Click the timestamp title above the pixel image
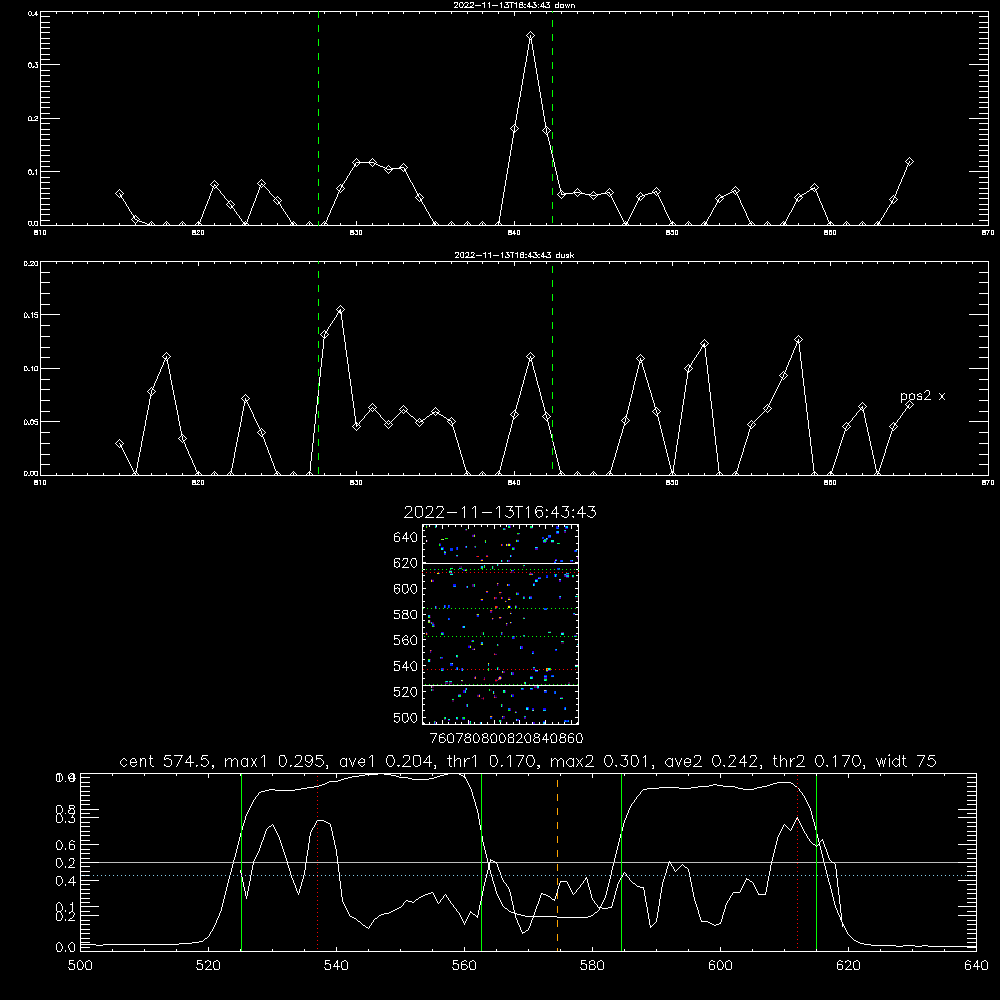The width and height of the screenshot is (1000, 1000). (x=500, y=512)
